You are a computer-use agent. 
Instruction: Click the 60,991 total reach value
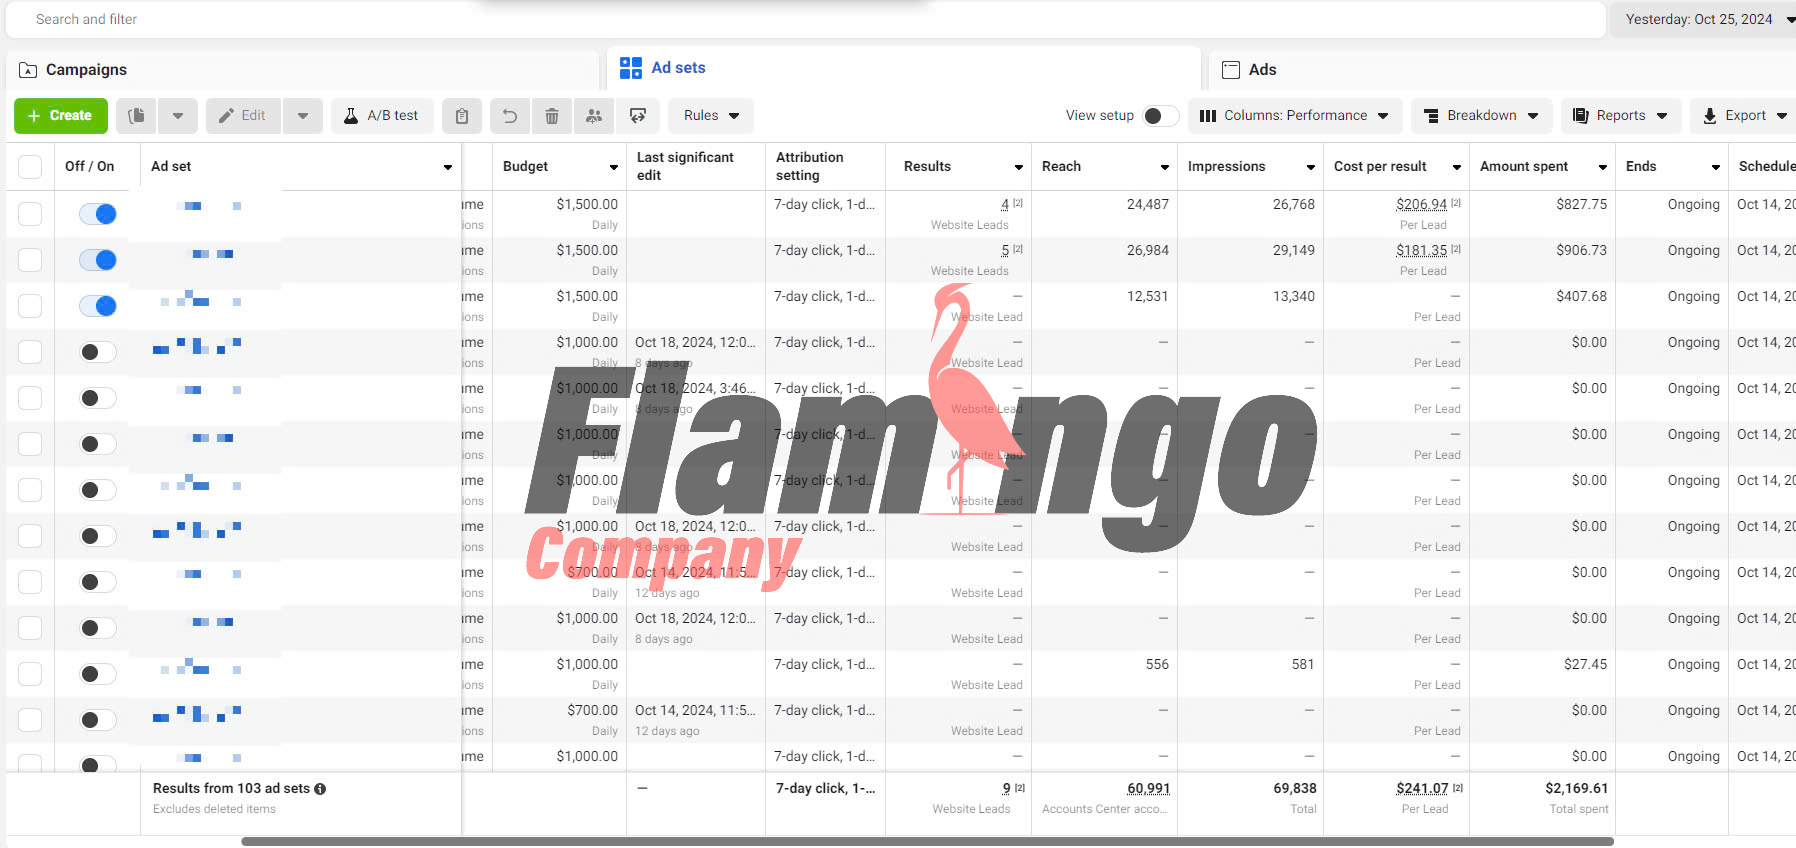point(1148,788)
